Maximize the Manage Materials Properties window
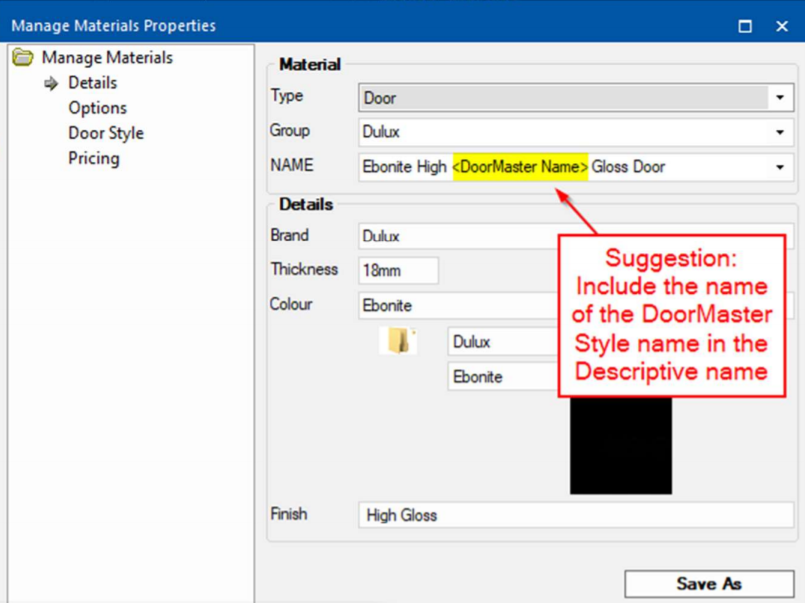 (x=745, y=26)
